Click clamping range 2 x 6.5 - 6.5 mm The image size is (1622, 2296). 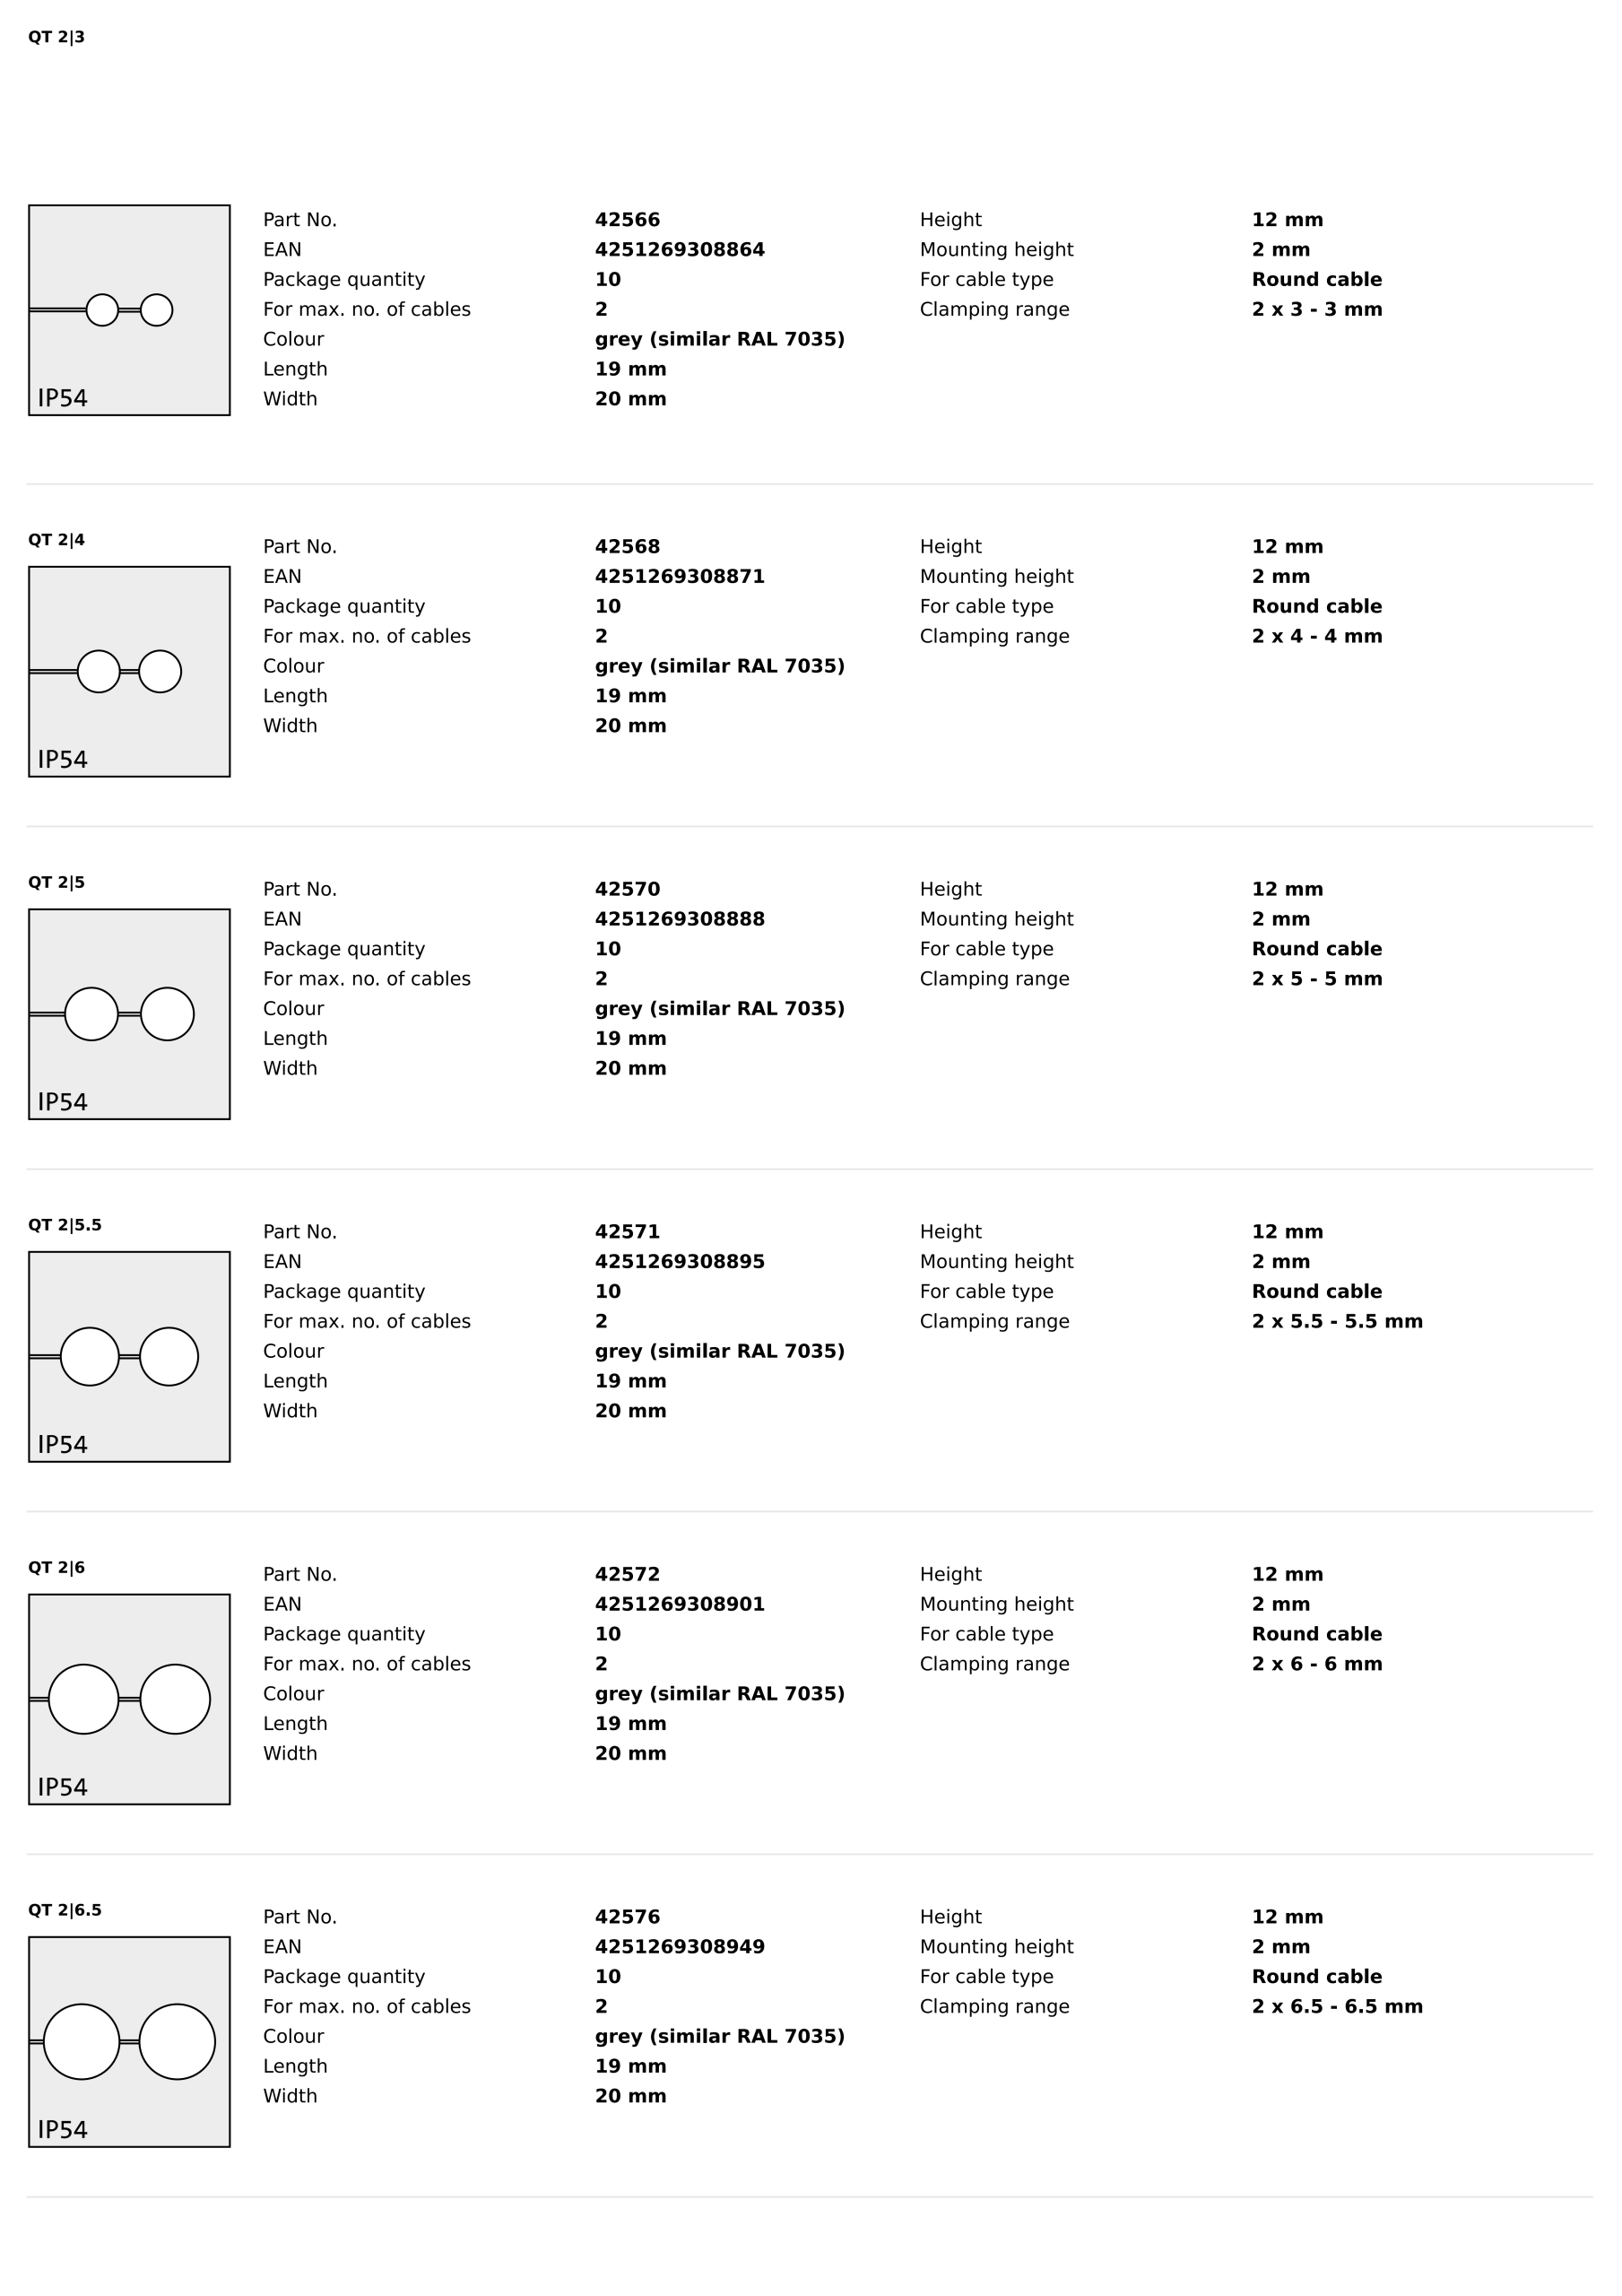(x=1336, y=2007)
